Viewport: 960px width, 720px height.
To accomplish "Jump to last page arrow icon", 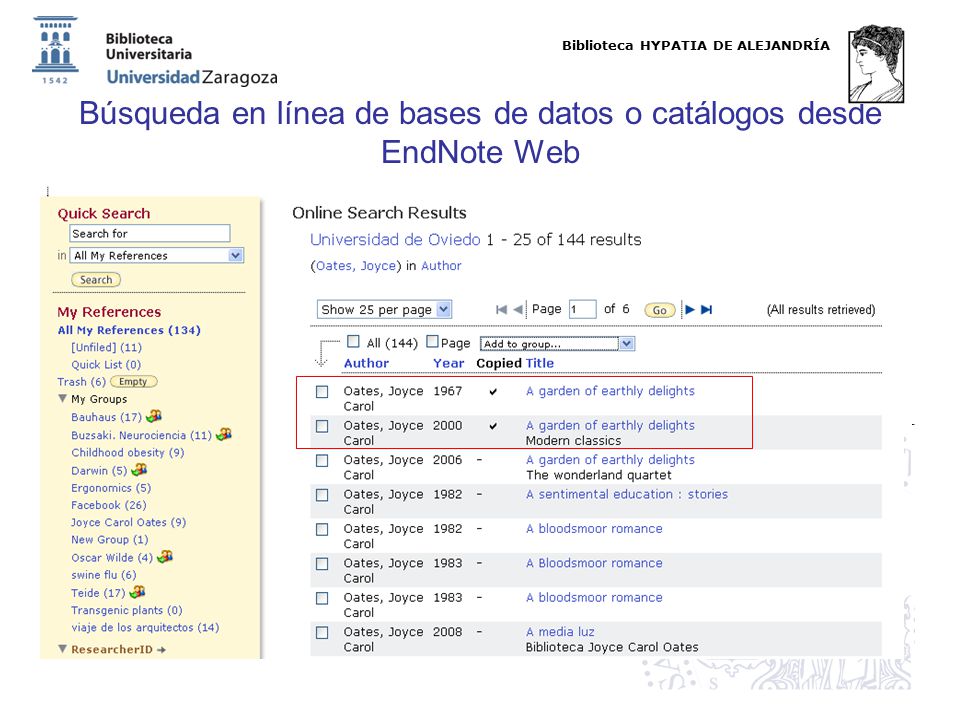I will tap(707, 310).
